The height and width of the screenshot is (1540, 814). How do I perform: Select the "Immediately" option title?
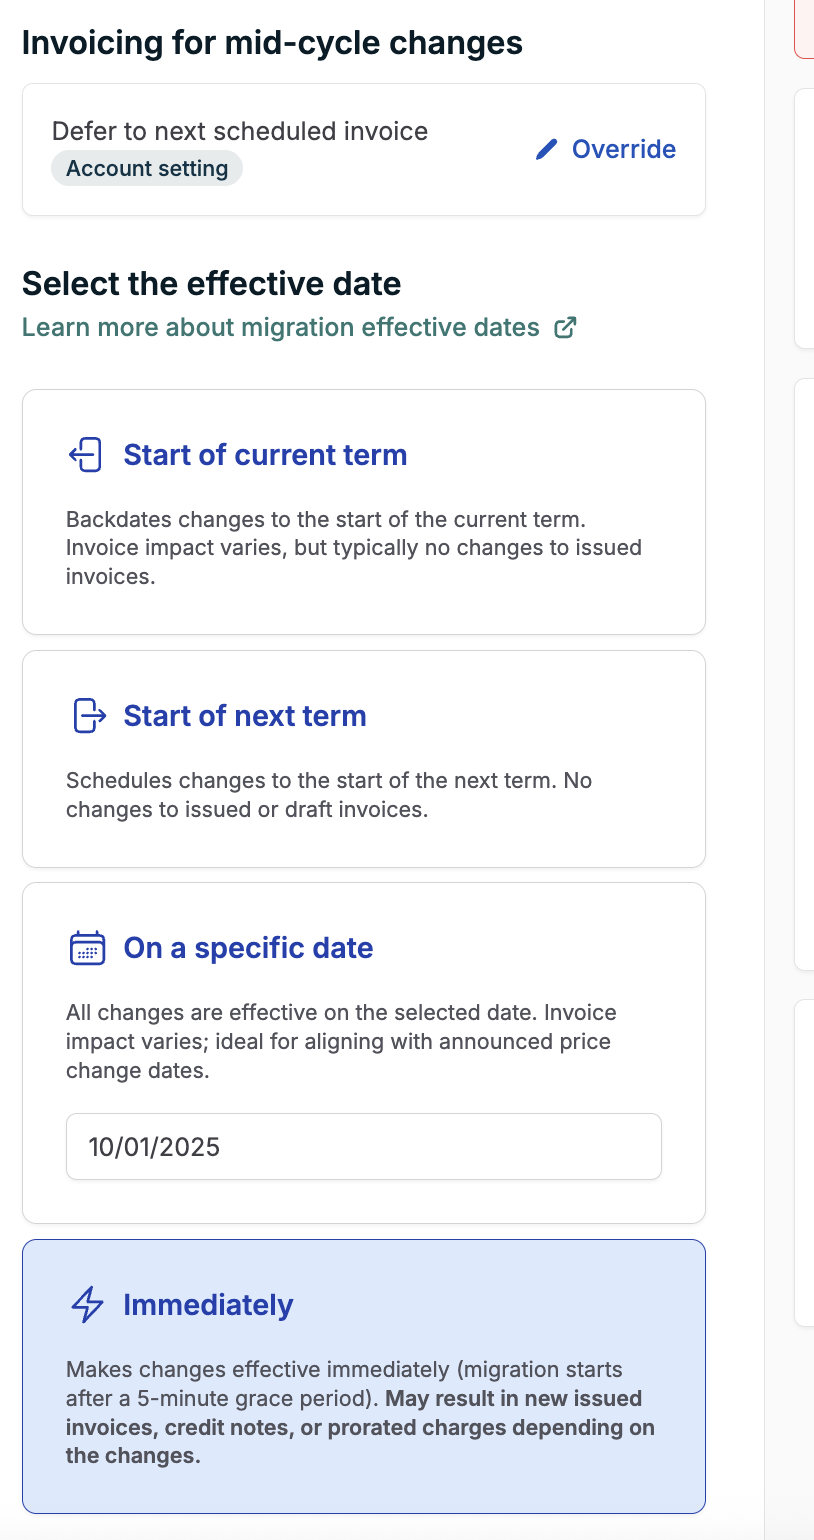(208, 1305)
